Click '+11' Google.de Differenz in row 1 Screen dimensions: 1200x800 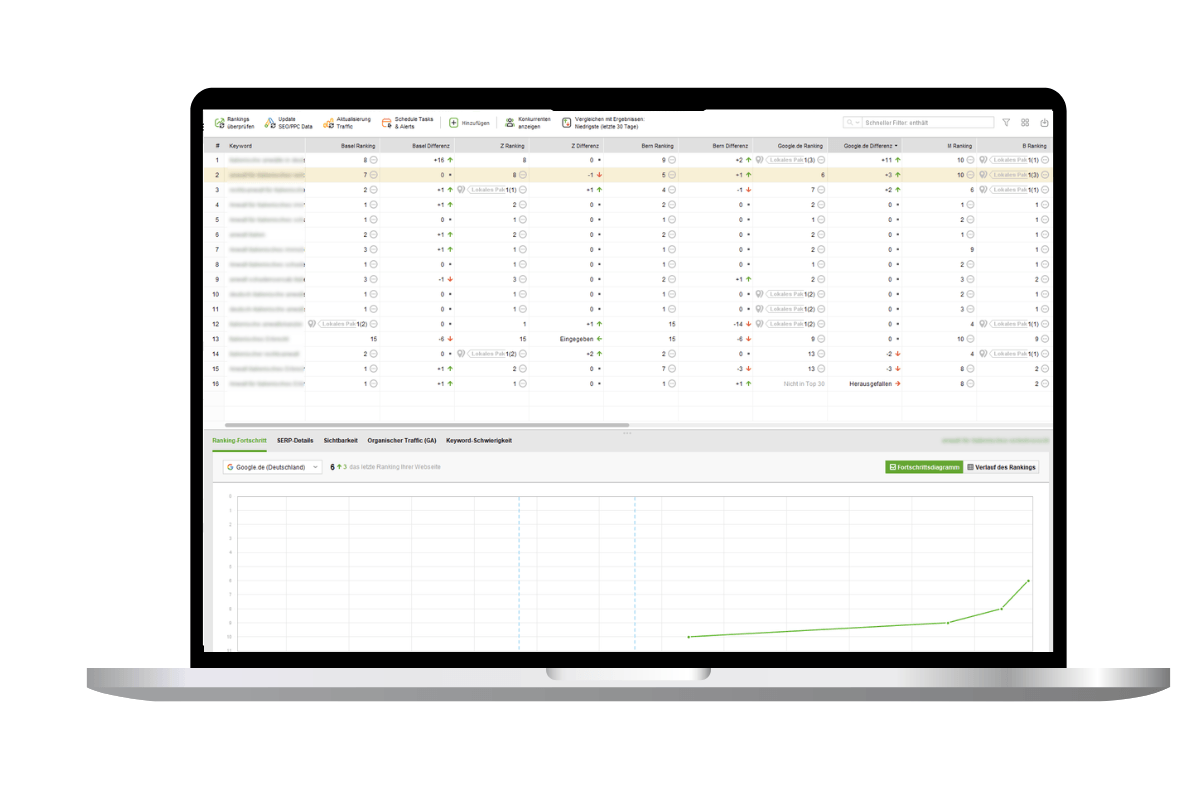(886, 159)
